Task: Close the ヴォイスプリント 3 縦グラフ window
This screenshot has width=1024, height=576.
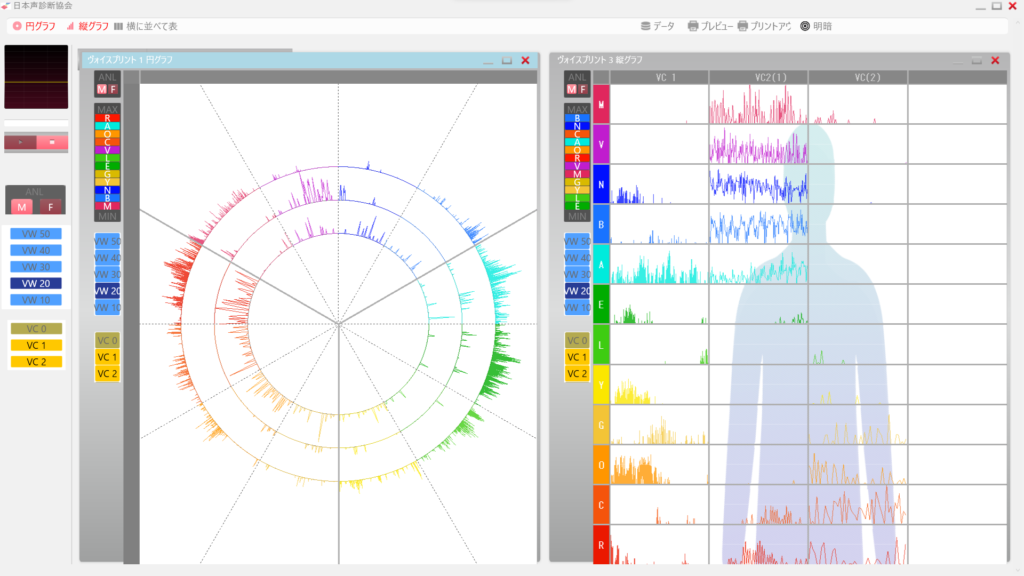Action: 995,60
